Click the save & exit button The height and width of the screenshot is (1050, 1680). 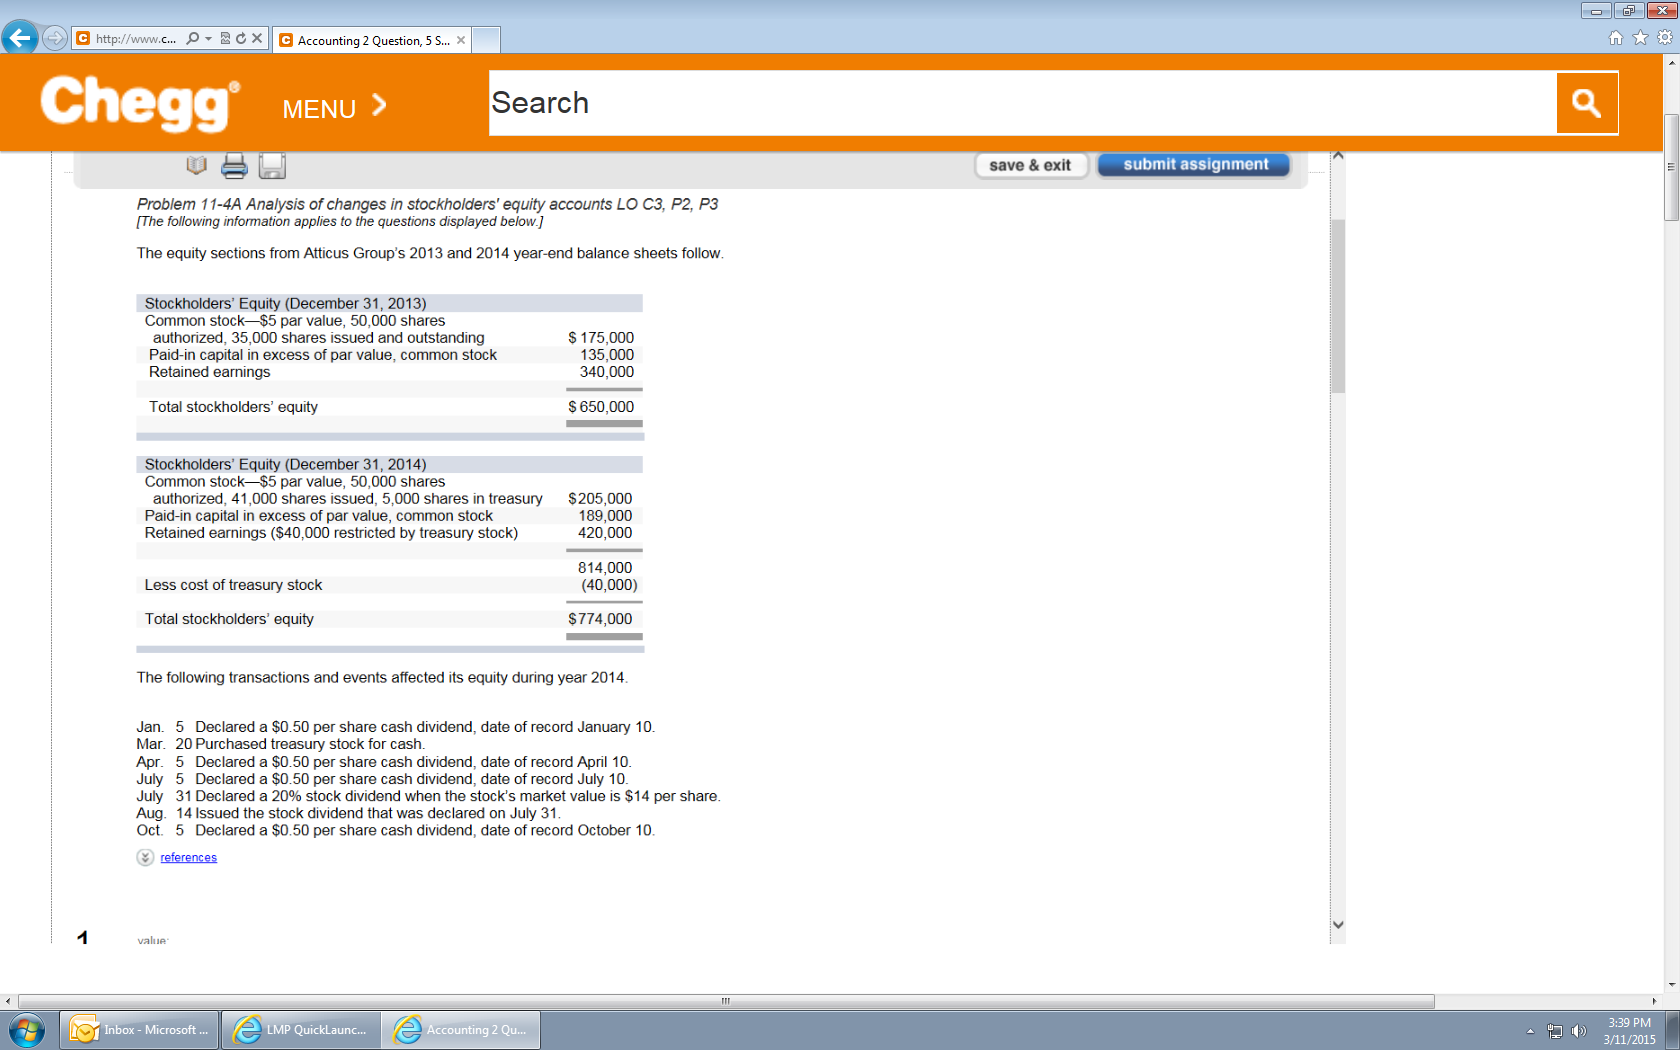1030,165
